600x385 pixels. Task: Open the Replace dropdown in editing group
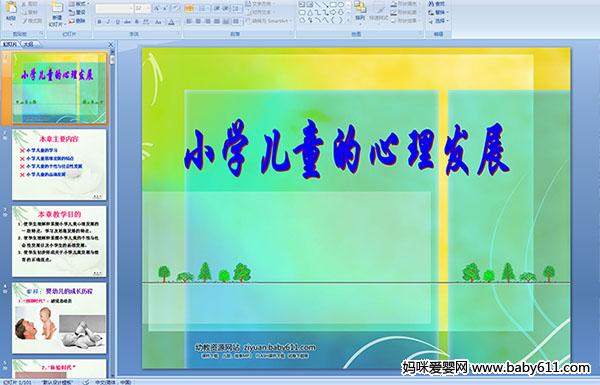point(438,12)
